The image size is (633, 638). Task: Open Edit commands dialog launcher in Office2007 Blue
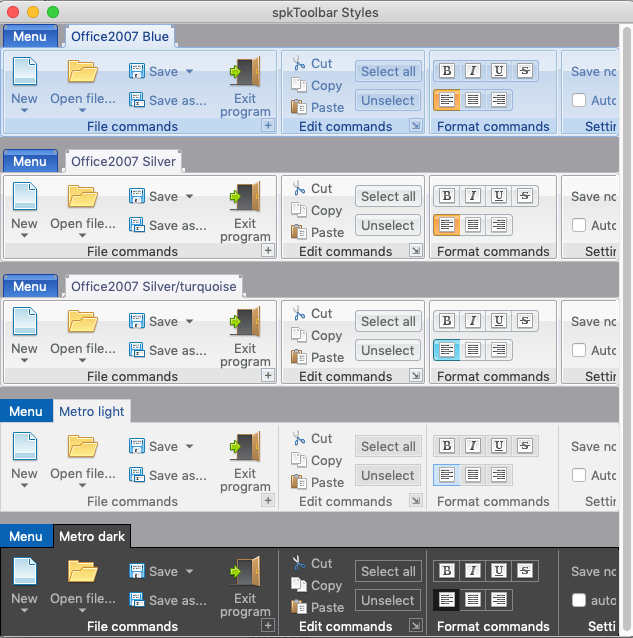click(x=416, y=125)
